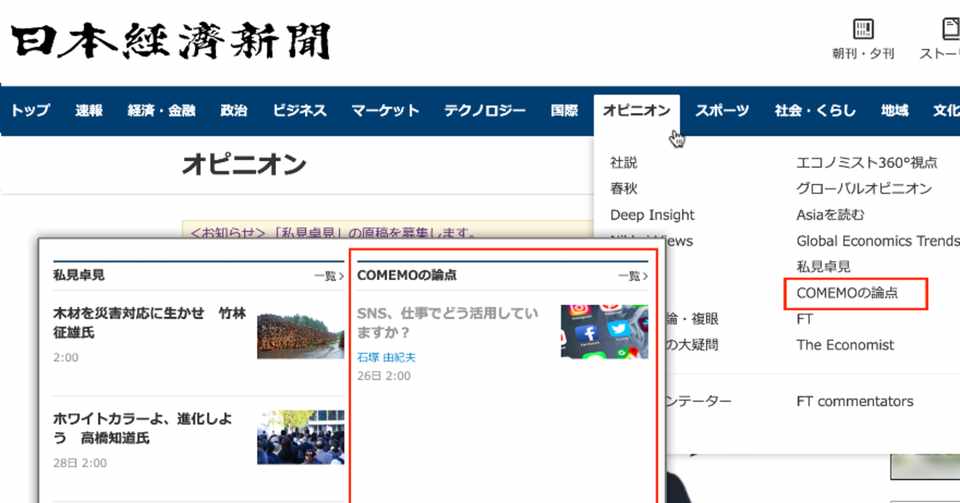Open the テクノロジー tab

[x=484, y=111]
